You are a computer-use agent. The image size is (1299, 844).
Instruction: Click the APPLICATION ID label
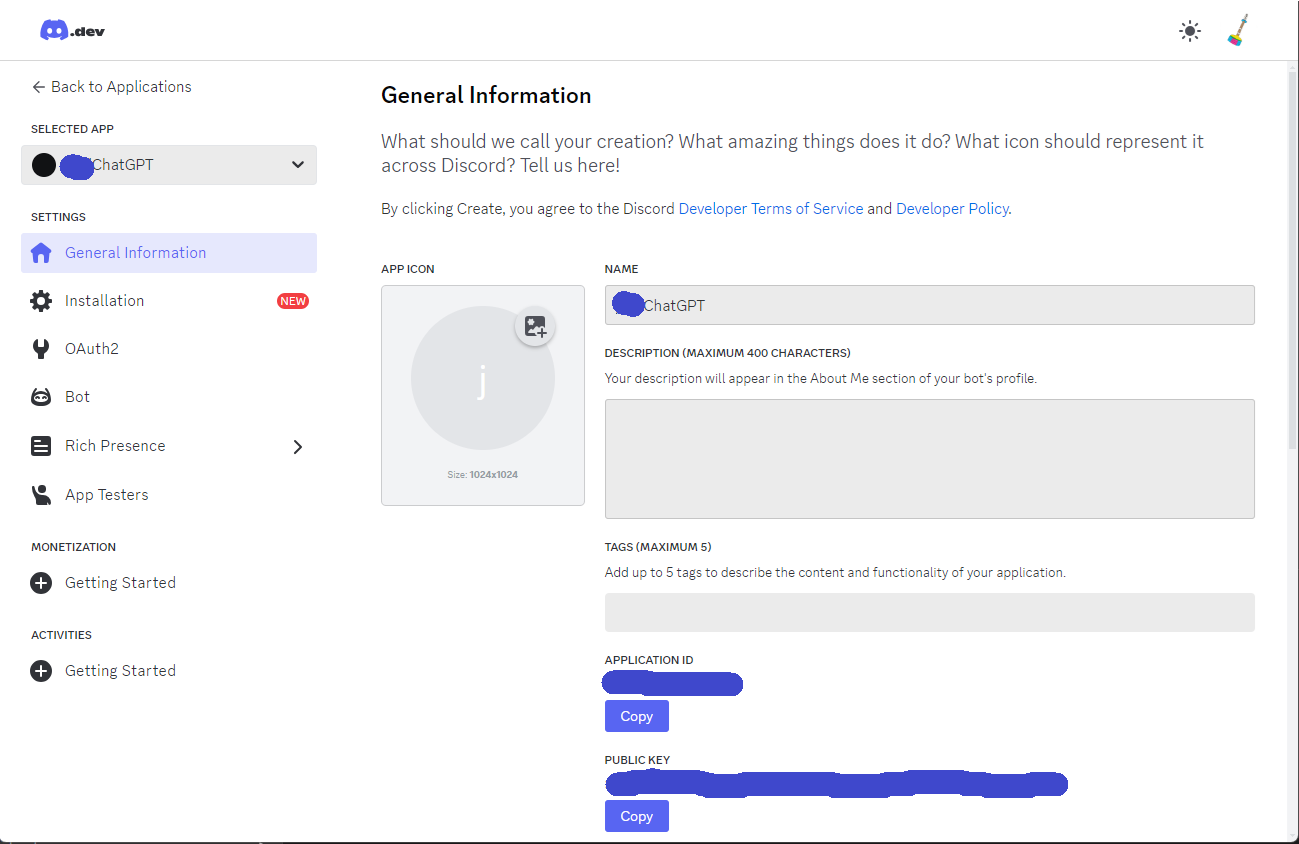[x=649, y=660]
